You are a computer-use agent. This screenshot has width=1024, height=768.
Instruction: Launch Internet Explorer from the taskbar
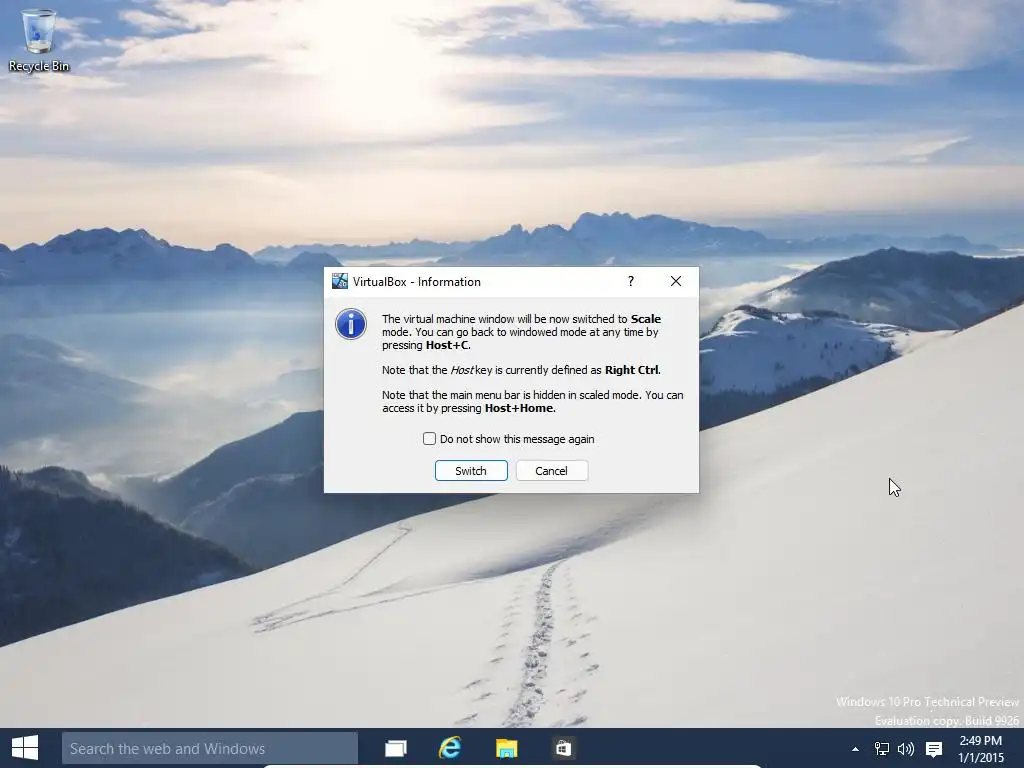450,748
